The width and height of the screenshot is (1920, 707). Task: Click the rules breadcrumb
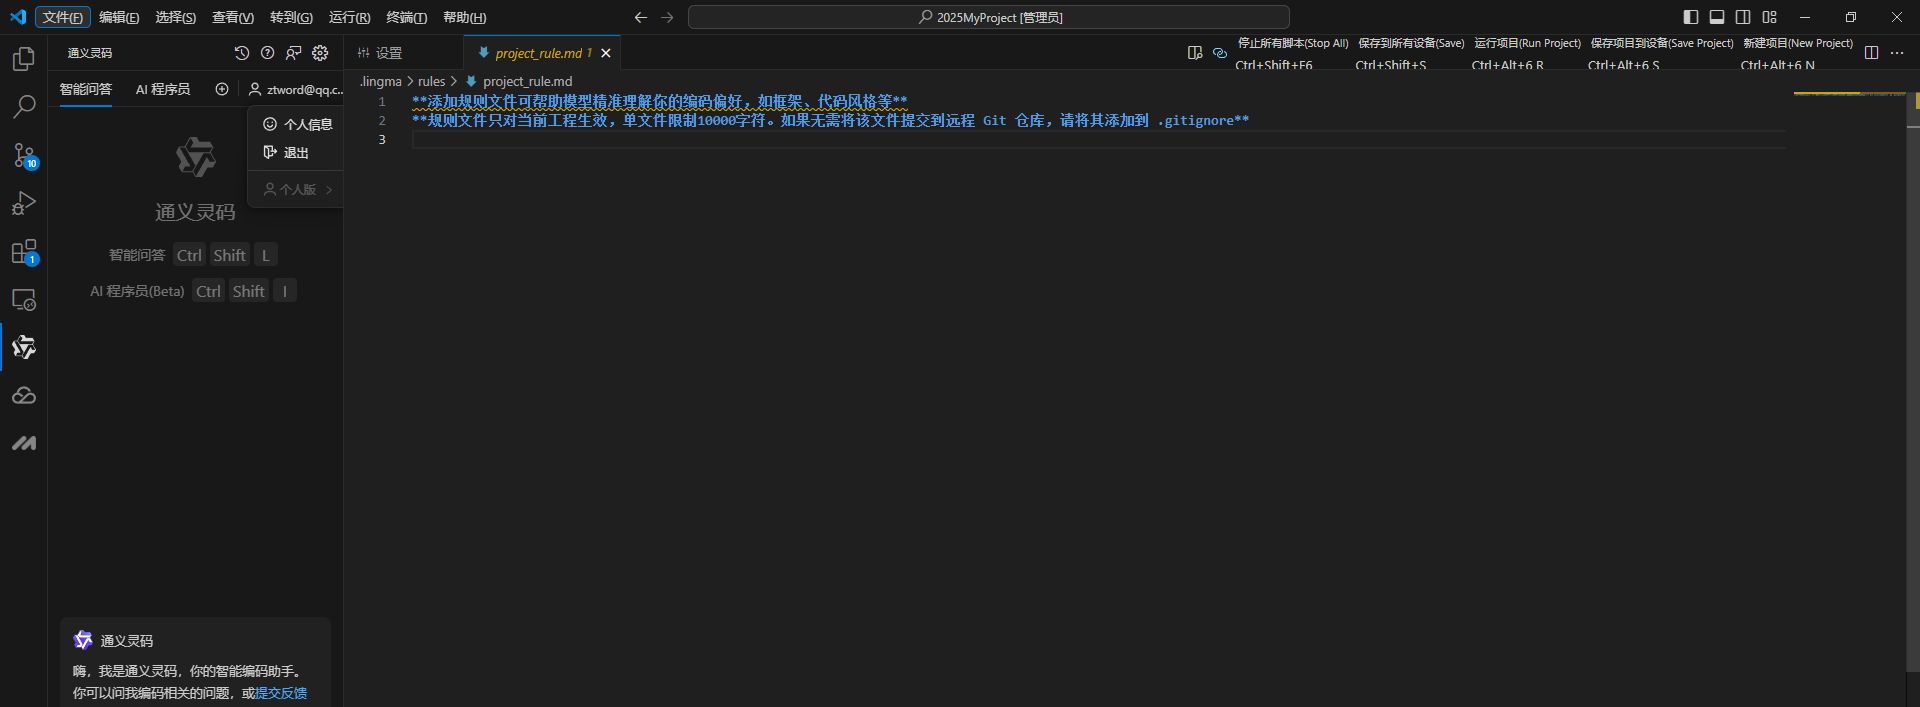click(x=432, y=81)
